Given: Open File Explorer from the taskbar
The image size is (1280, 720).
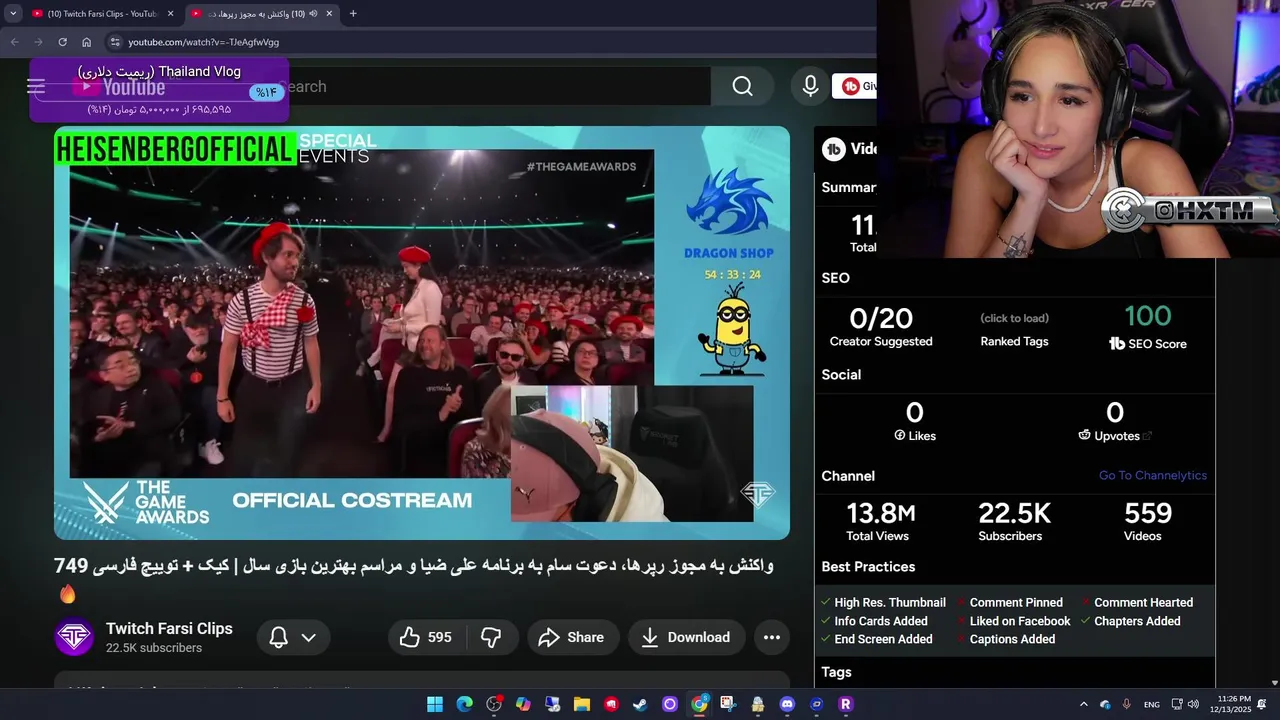Looking at the screenshot, I should pyautogui.click(x=582, y=704).
